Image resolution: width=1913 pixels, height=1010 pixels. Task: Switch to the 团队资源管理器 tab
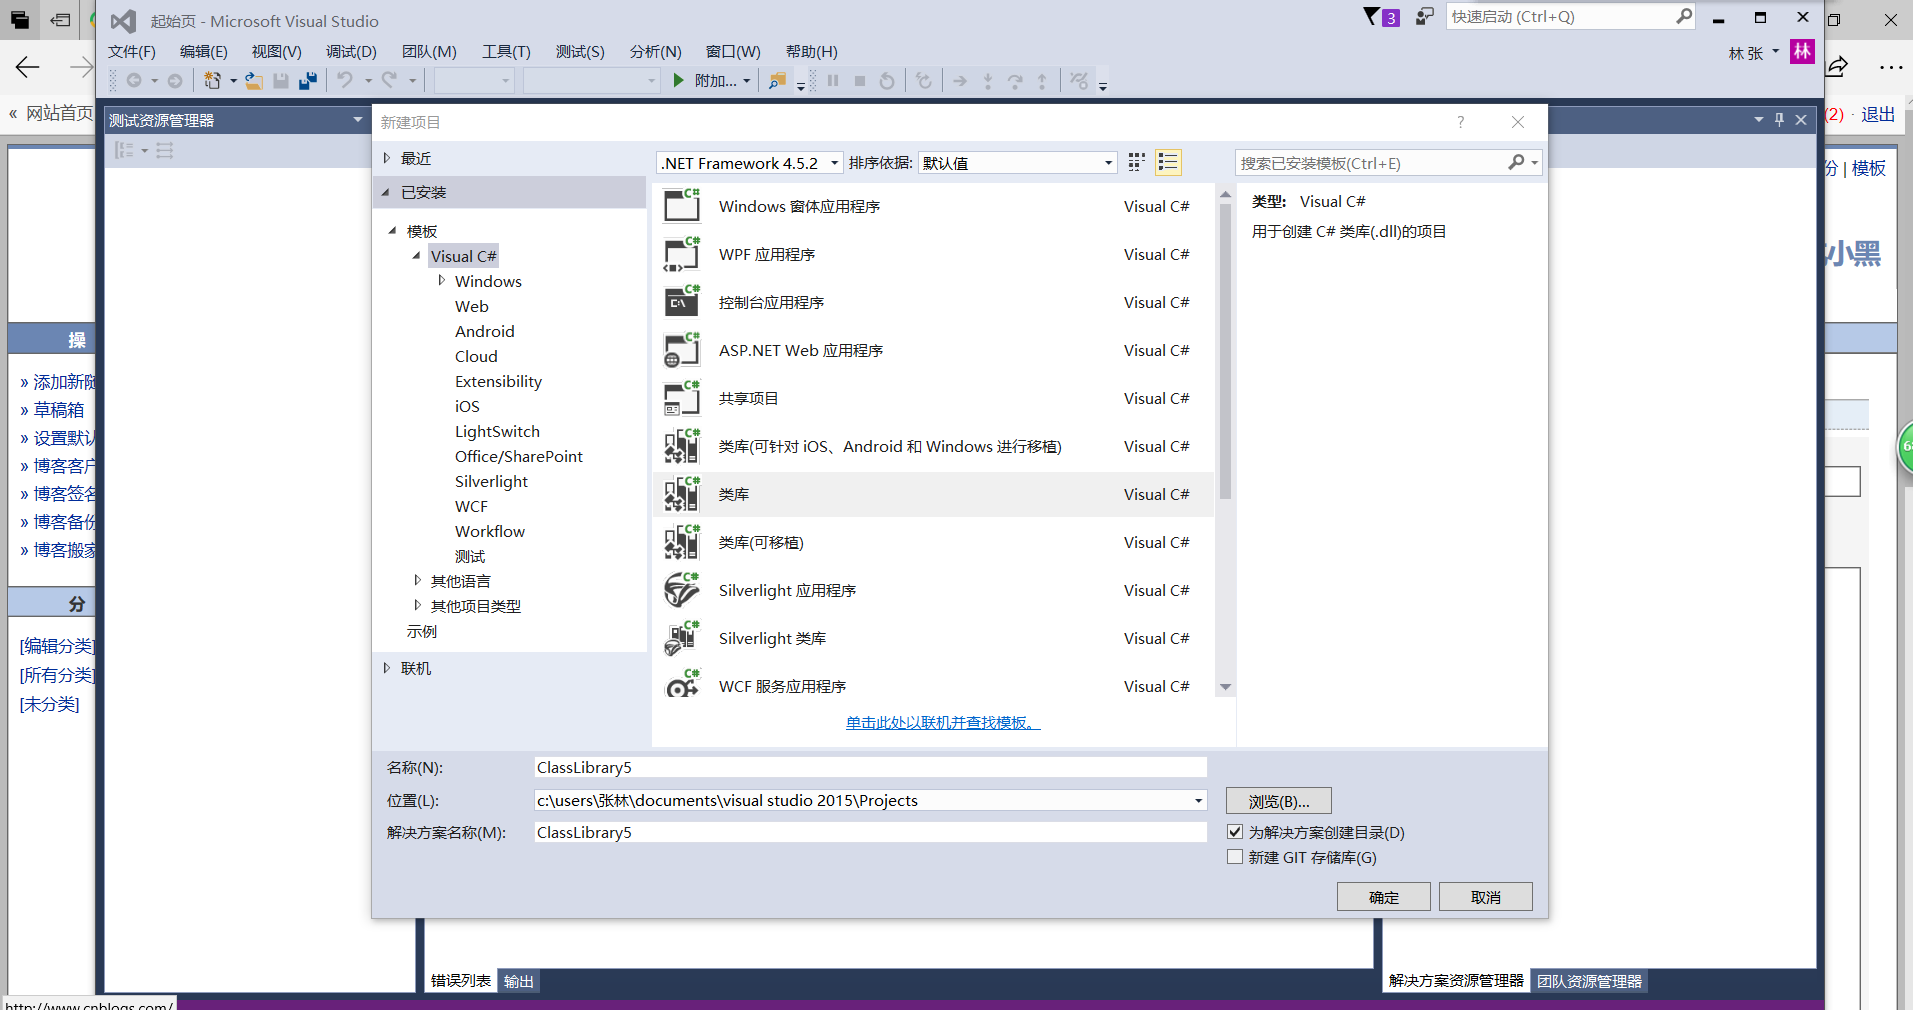tap(1589, 981)
